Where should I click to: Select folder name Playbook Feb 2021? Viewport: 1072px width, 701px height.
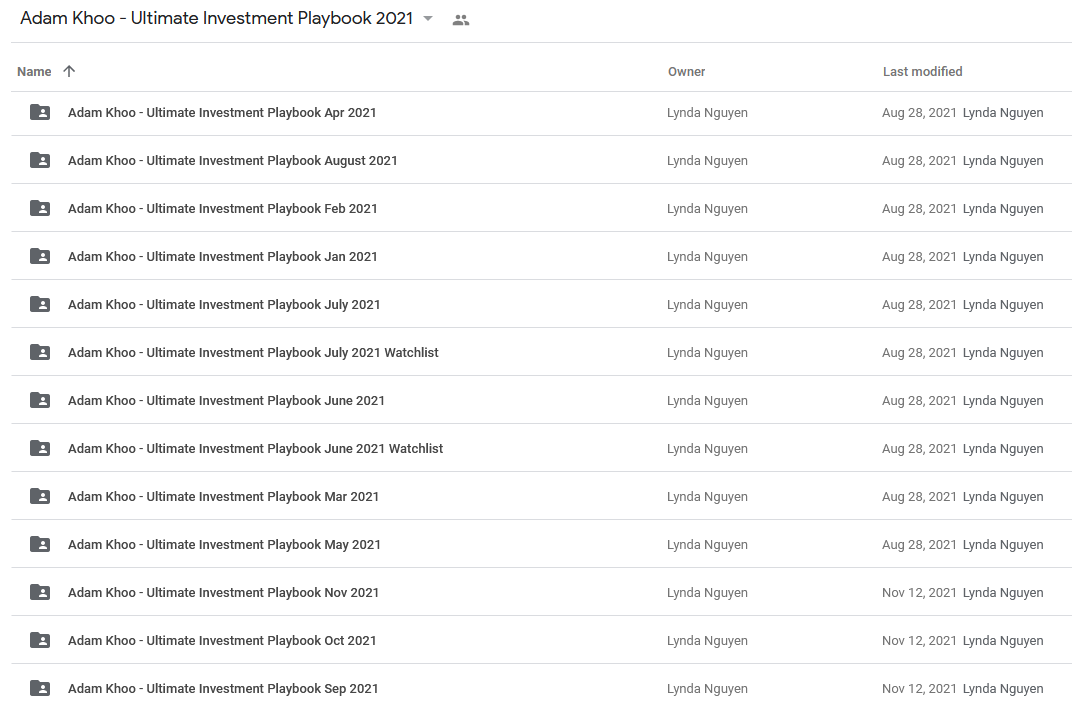(223, 209)
